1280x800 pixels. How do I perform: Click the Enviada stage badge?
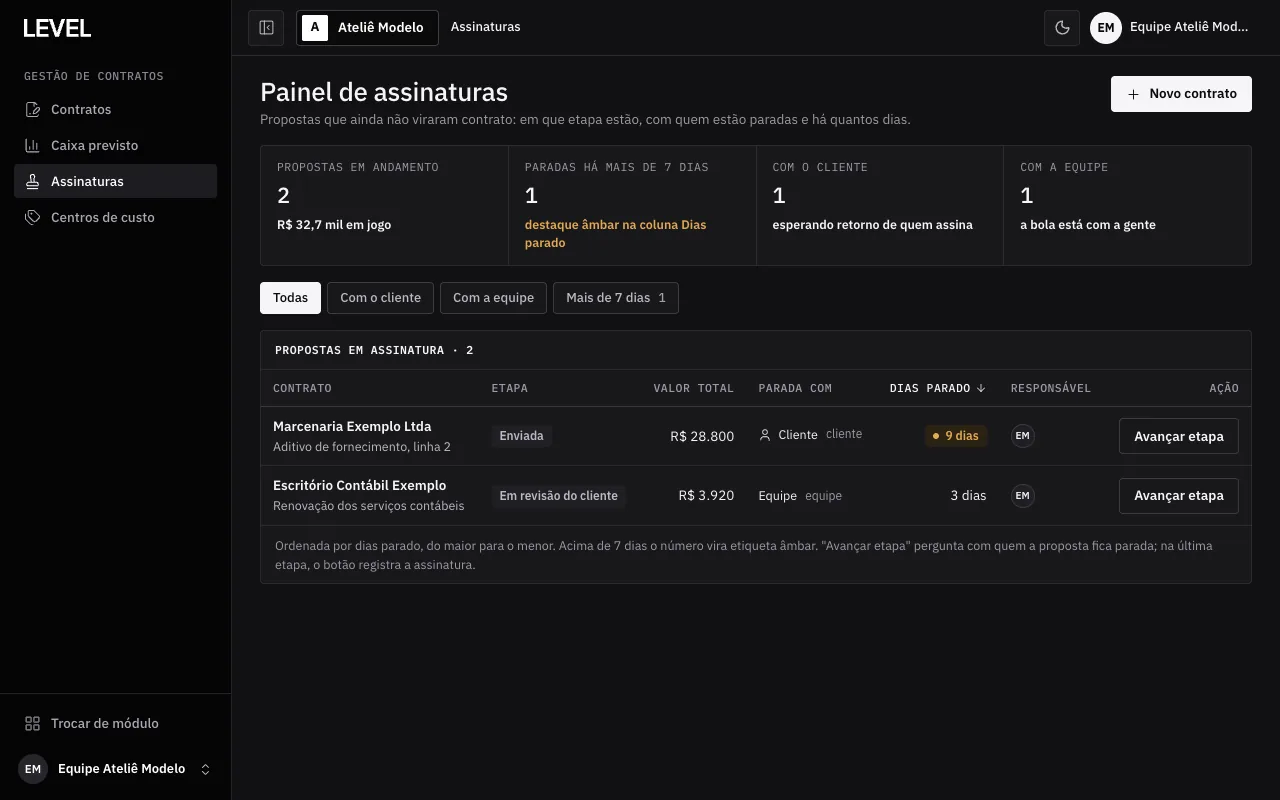tap(521, 436)
